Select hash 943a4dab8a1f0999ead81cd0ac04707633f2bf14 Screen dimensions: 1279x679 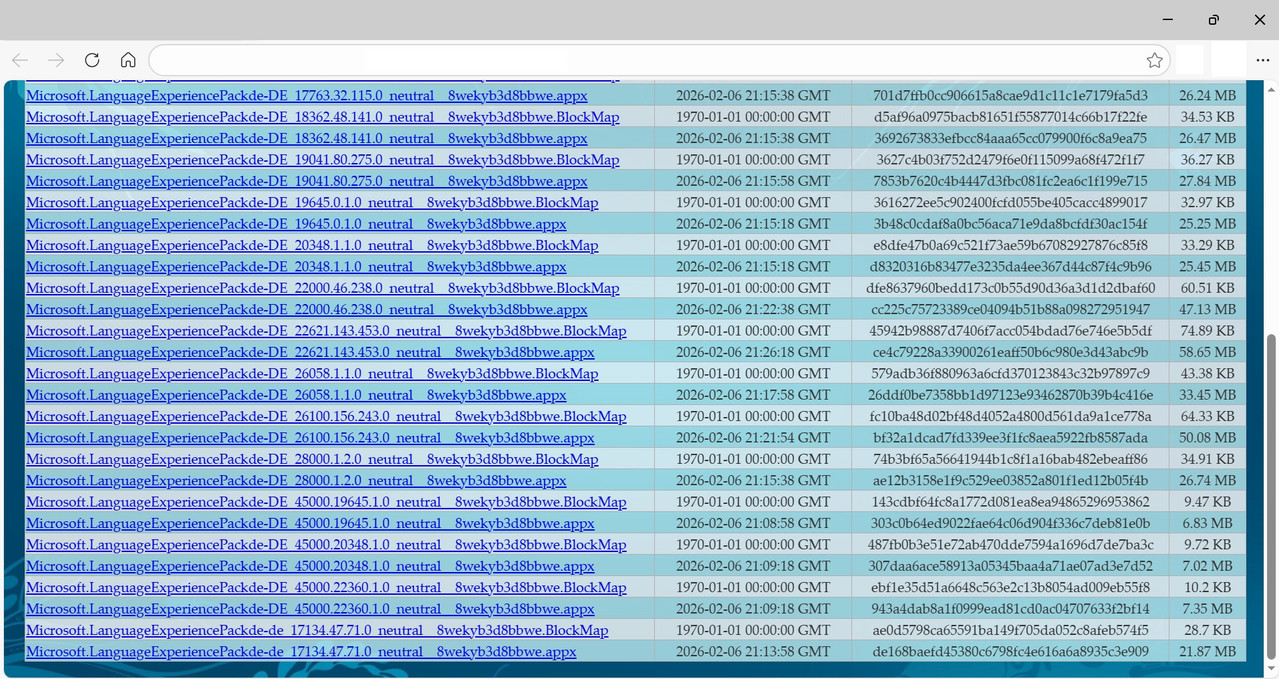click(1010, 609)
